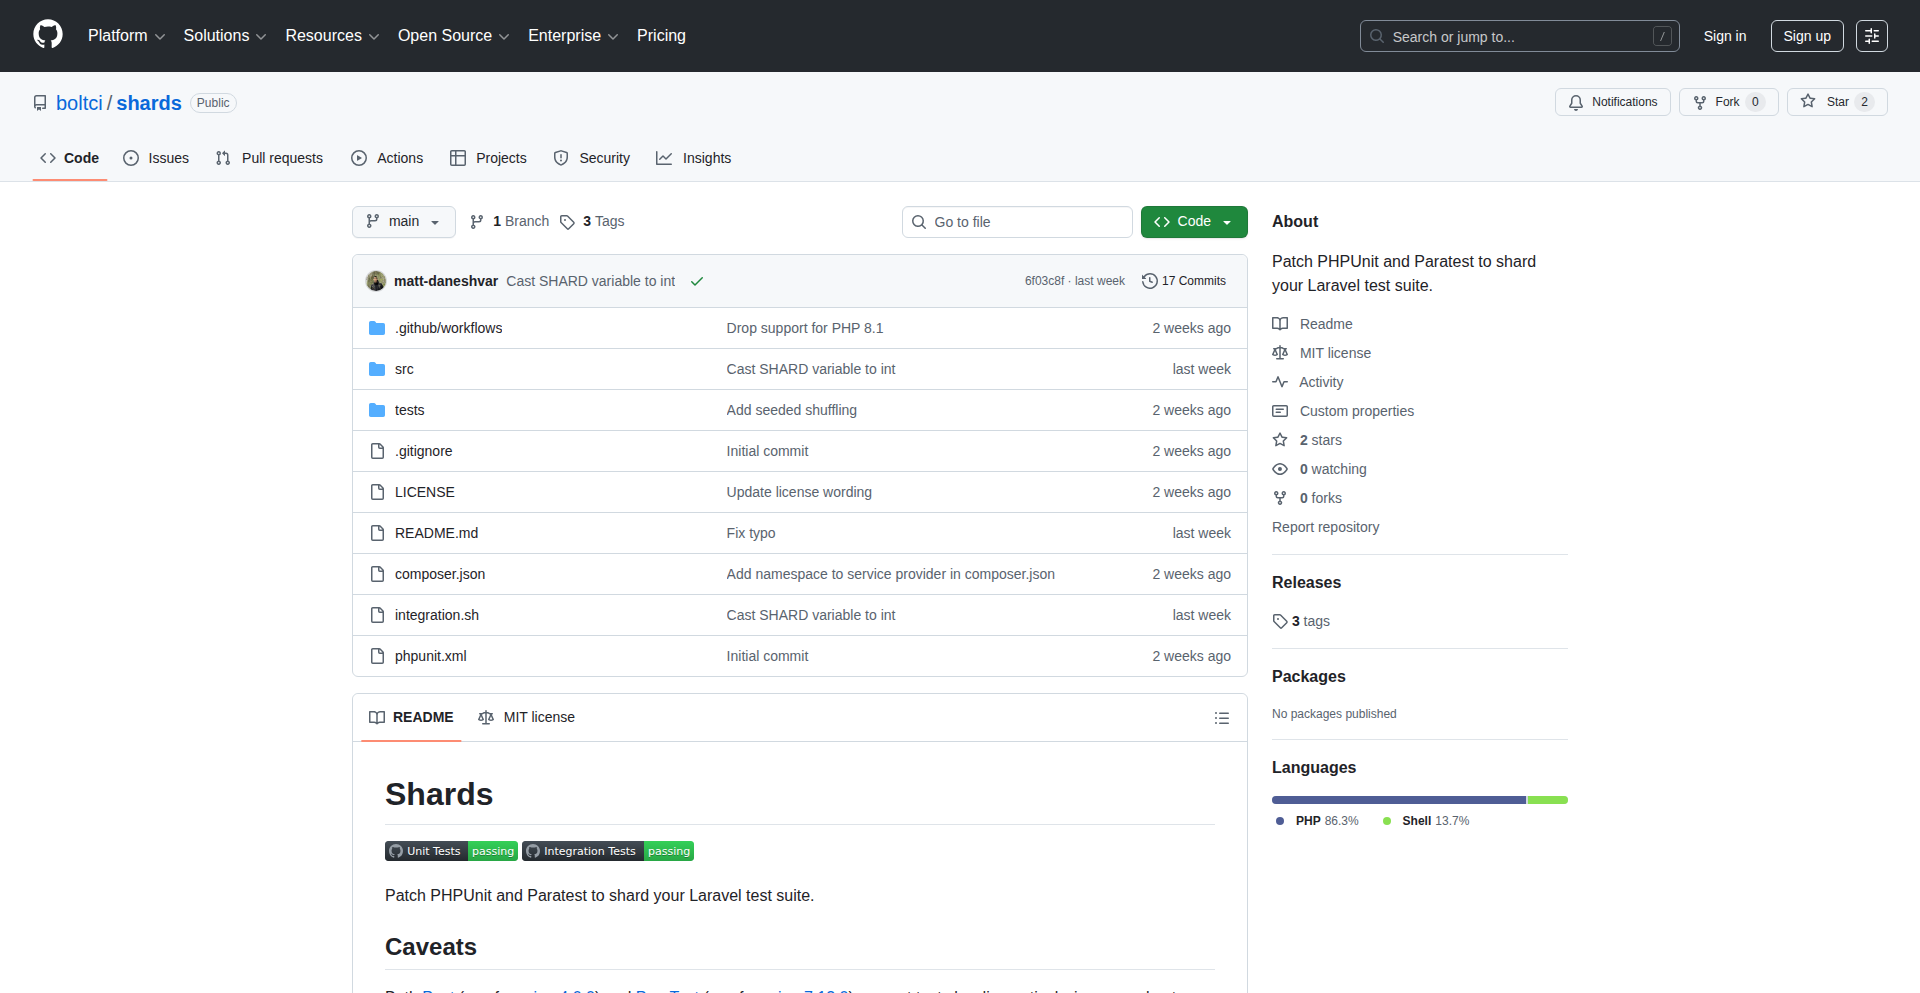Open the Insights tab
Viewport: 1920px width, 993px height.
[694, 158]
